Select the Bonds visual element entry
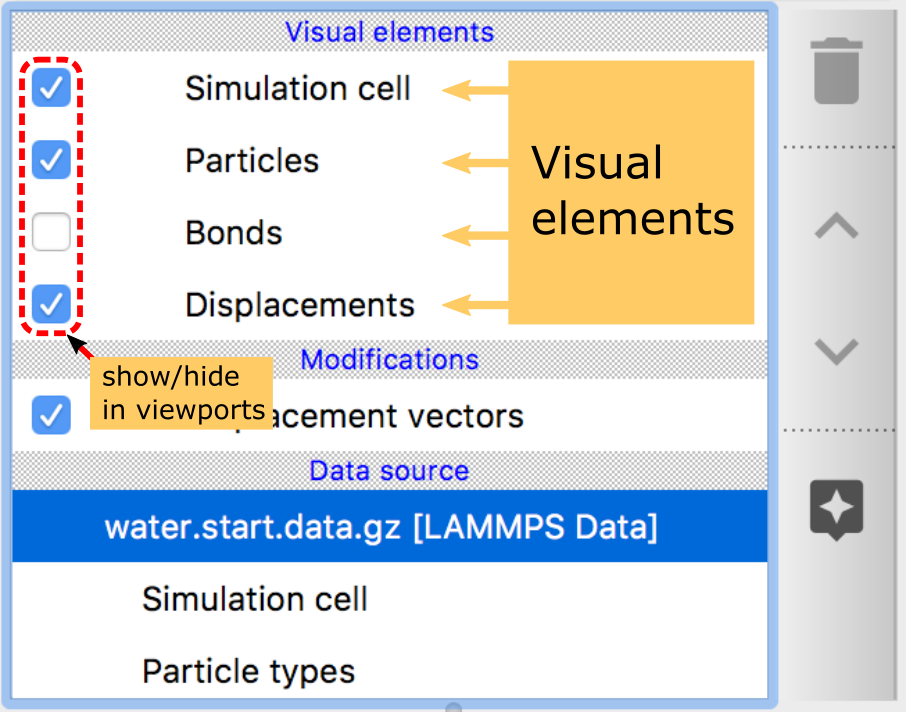 coord(234,233)
